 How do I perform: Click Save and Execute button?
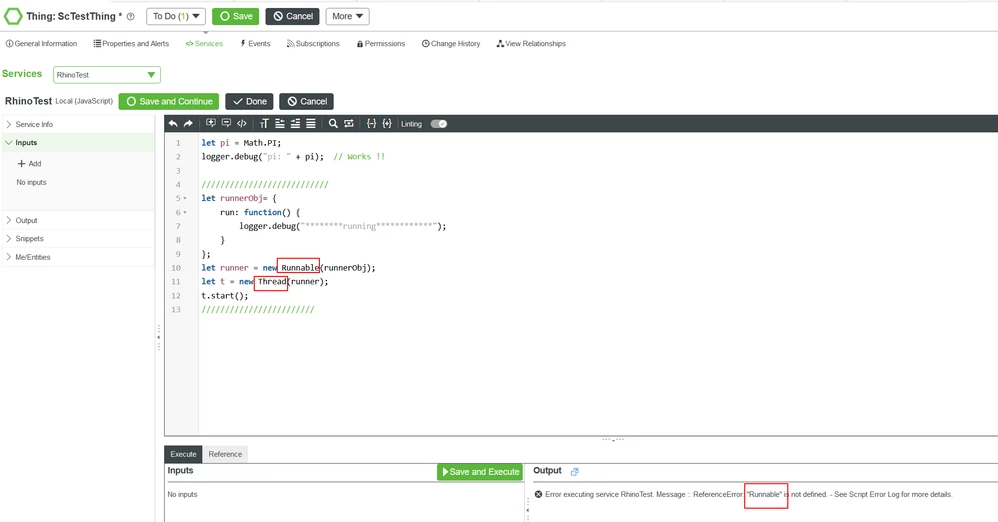(480, 472)
